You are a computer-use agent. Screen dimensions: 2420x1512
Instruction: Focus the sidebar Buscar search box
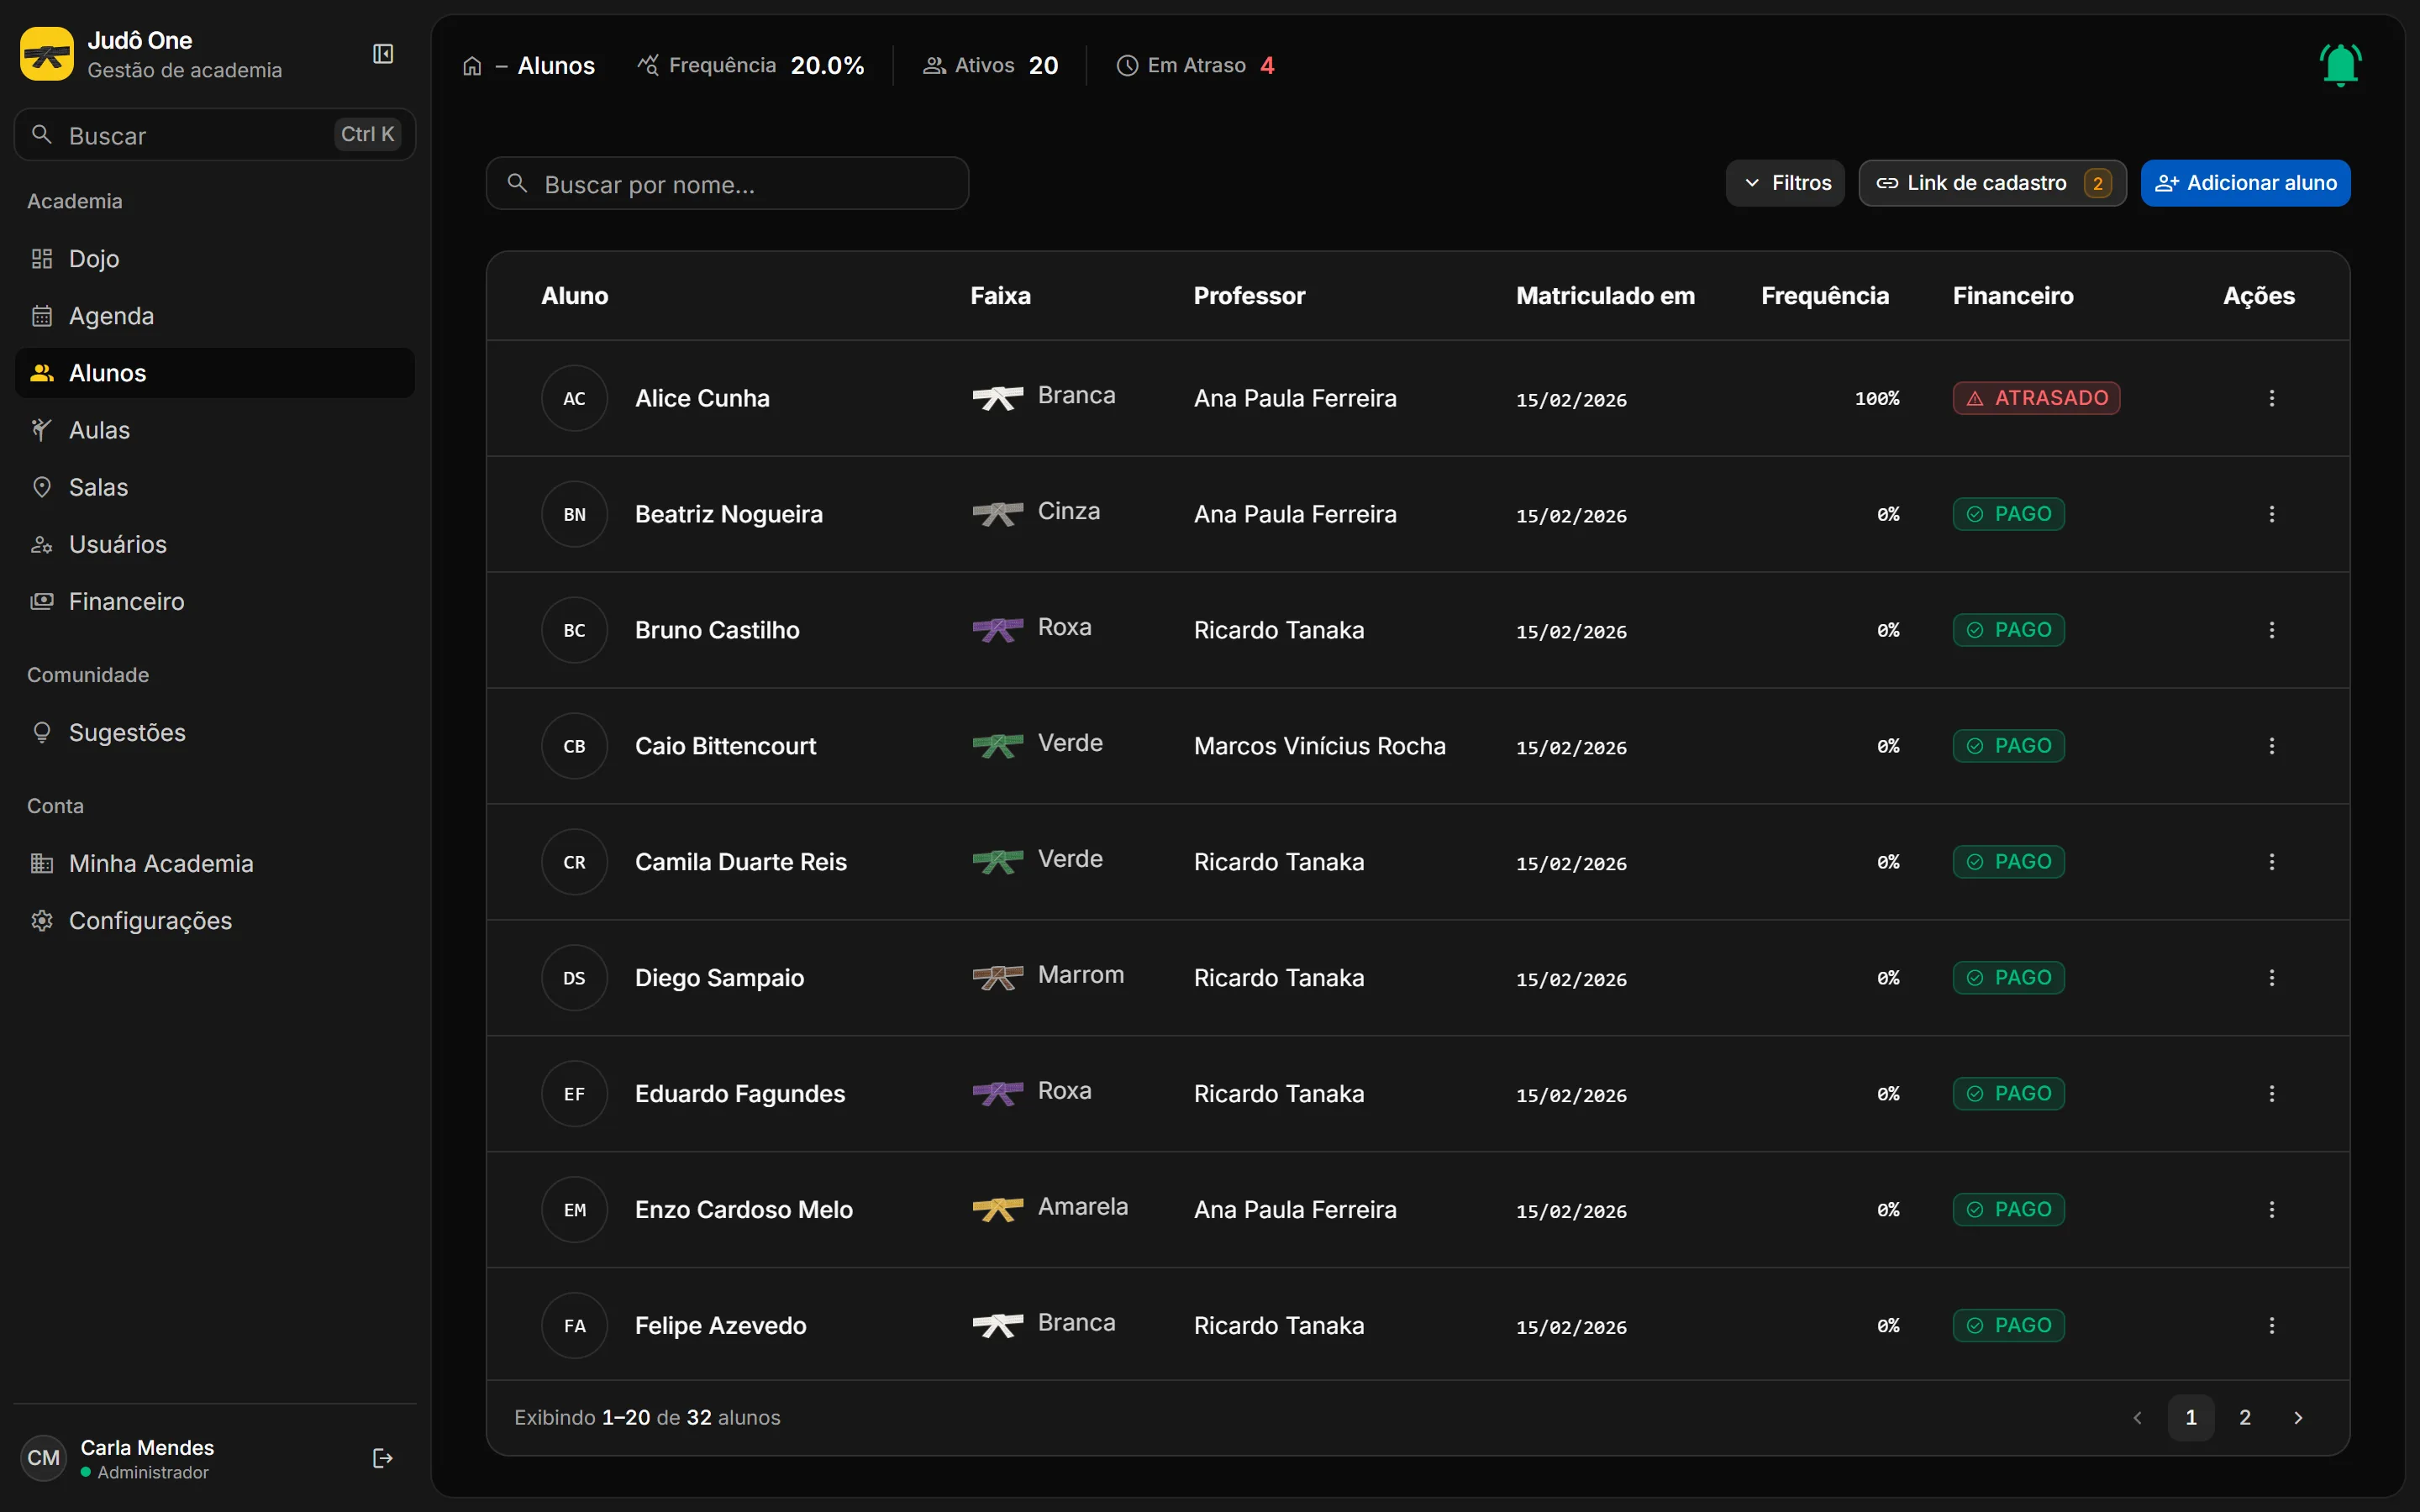(215, 135)
